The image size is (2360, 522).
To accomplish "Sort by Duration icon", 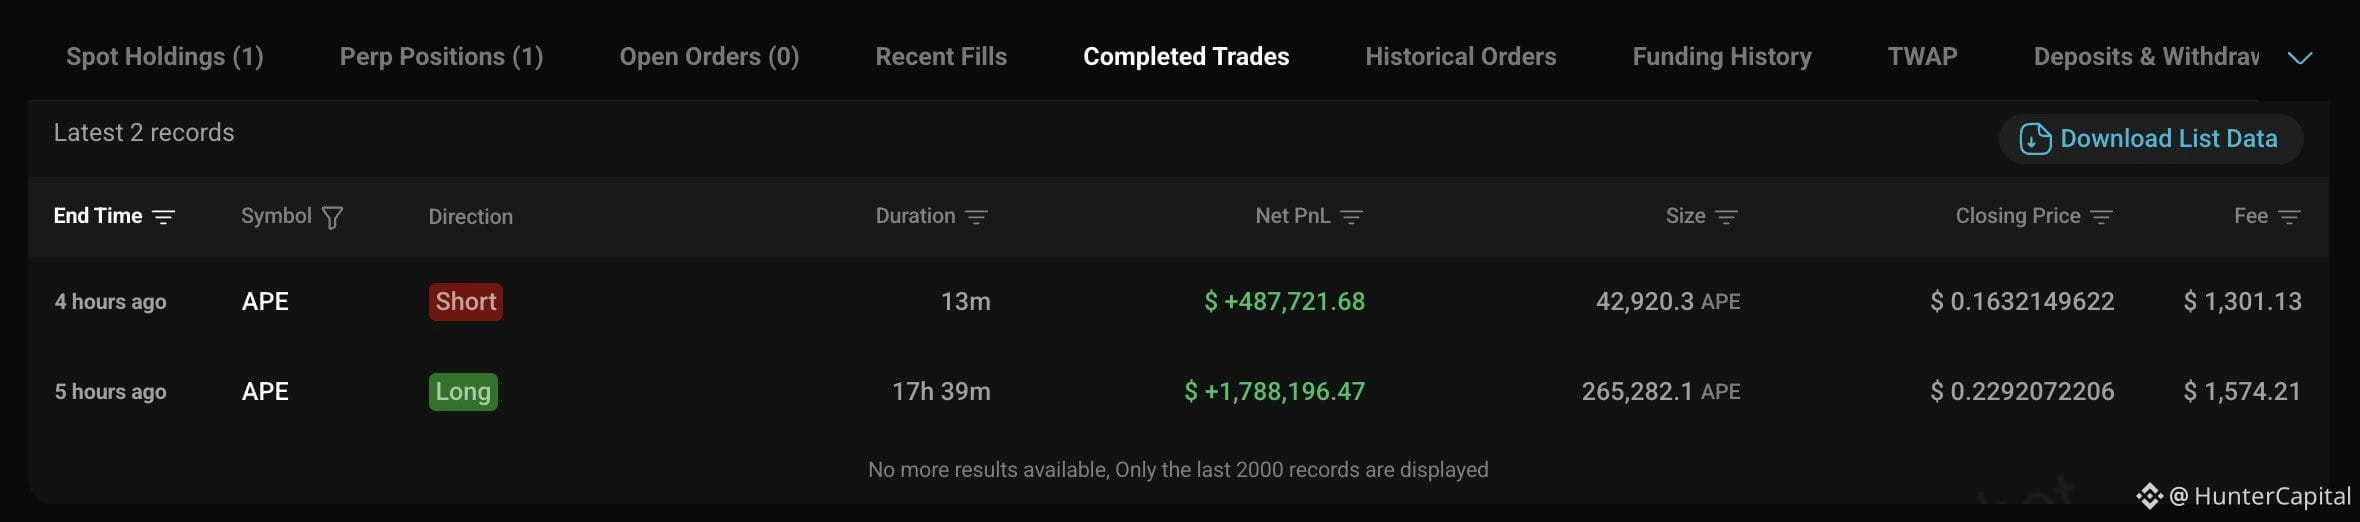I will [x=977, y=217].
